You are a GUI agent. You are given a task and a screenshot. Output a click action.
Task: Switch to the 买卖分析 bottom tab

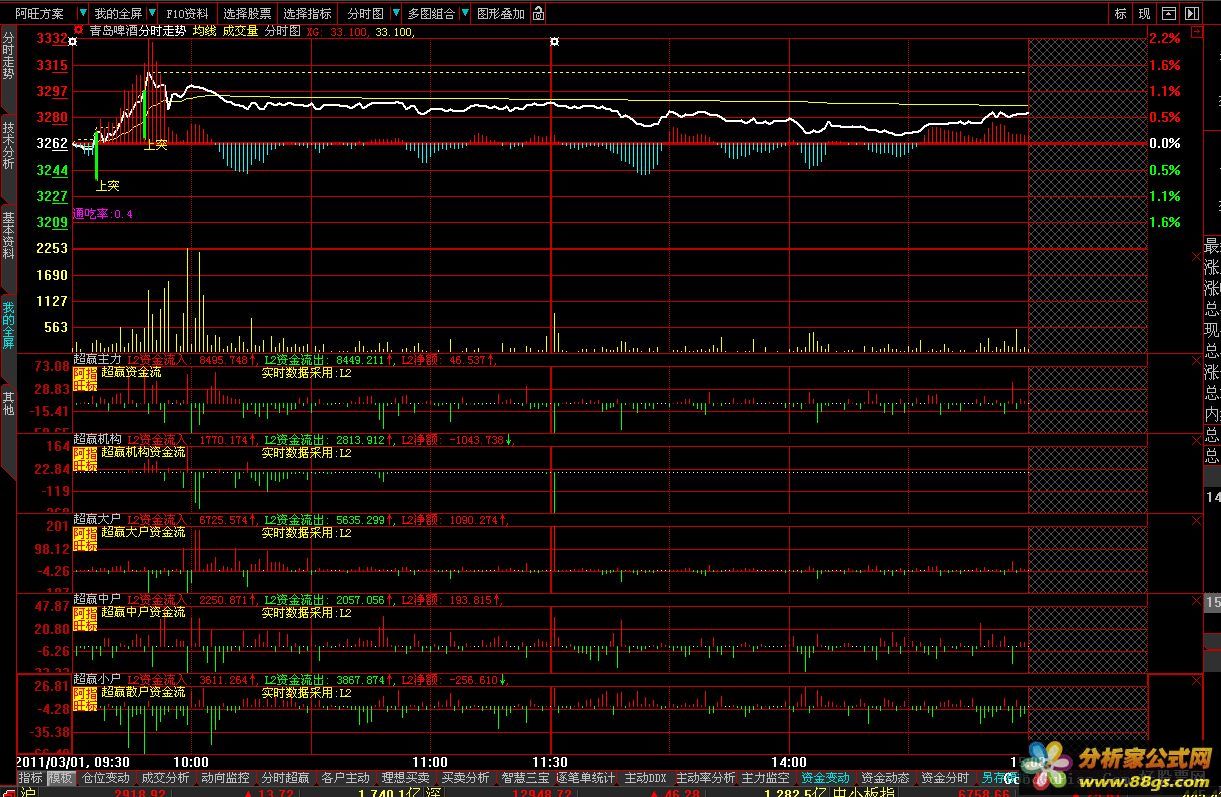click(465, 777)
